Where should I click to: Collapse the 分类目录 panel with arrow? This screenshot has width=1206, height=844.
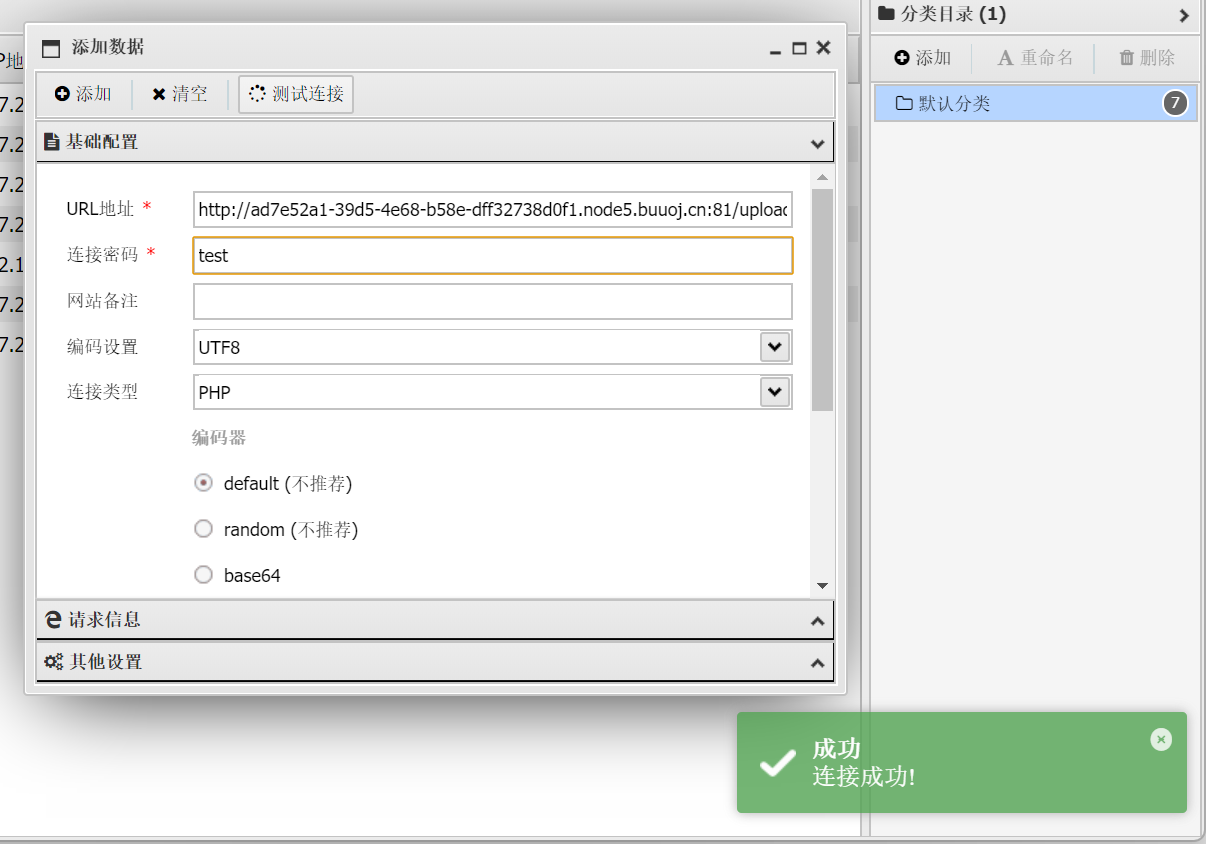tap(1184, 15)
